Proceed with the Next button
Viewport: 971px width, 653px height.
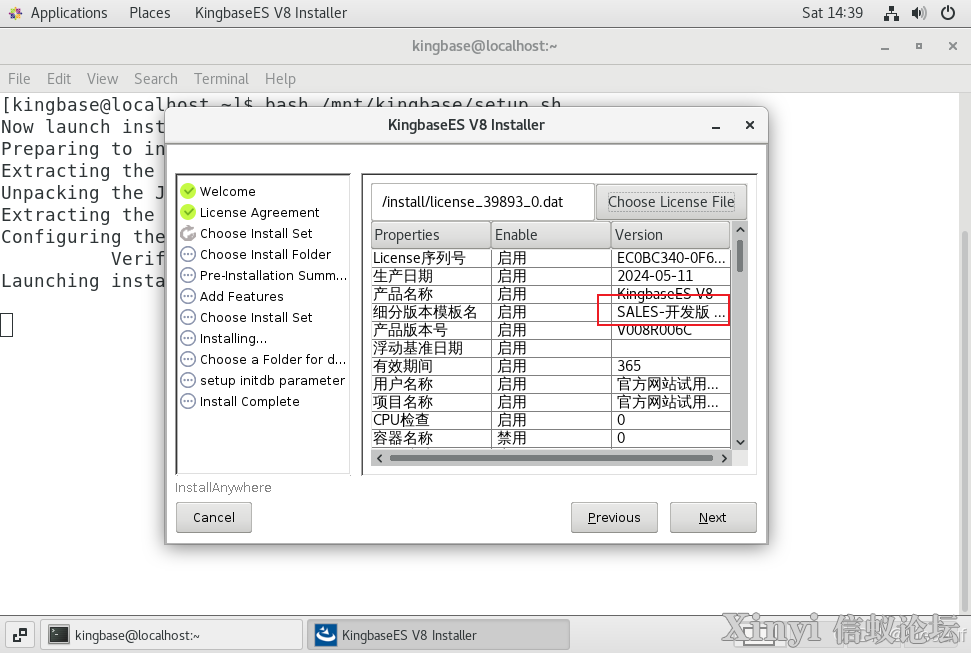713,517
